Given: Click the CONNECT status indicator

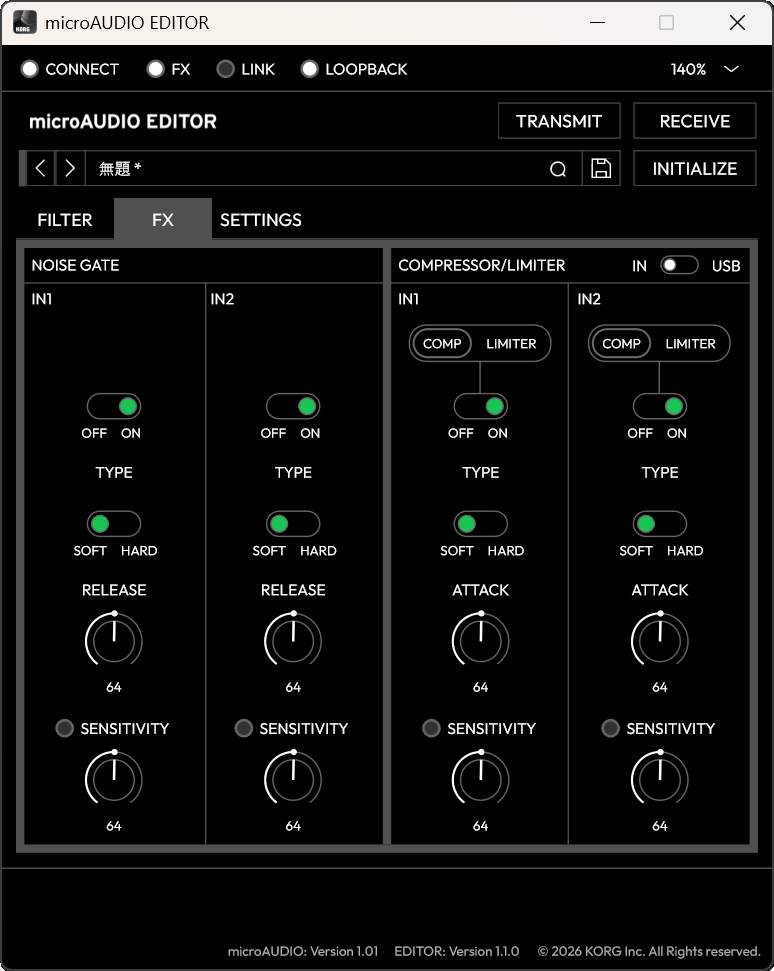Looking at the screenshot, I should pyautogui.click(x=30, y=69).
